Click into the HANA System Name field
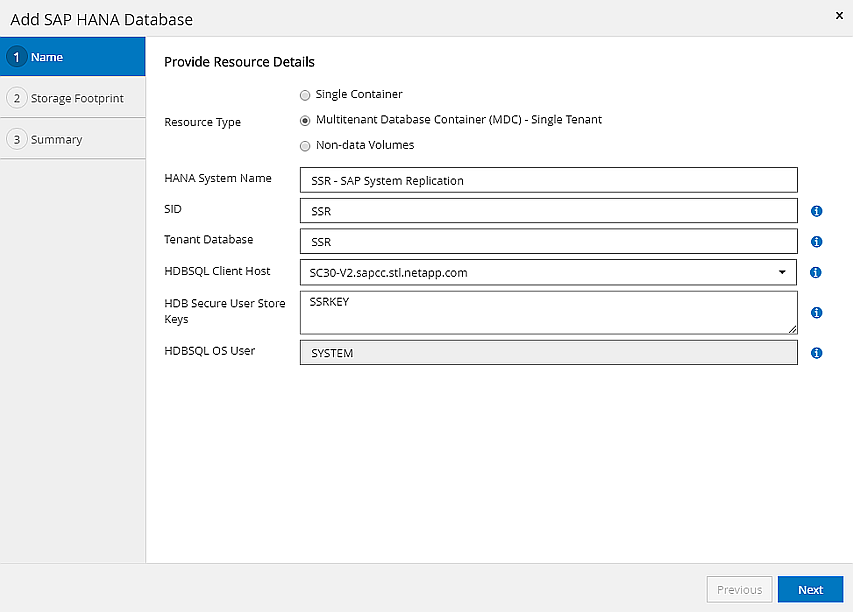 (548, 181)
